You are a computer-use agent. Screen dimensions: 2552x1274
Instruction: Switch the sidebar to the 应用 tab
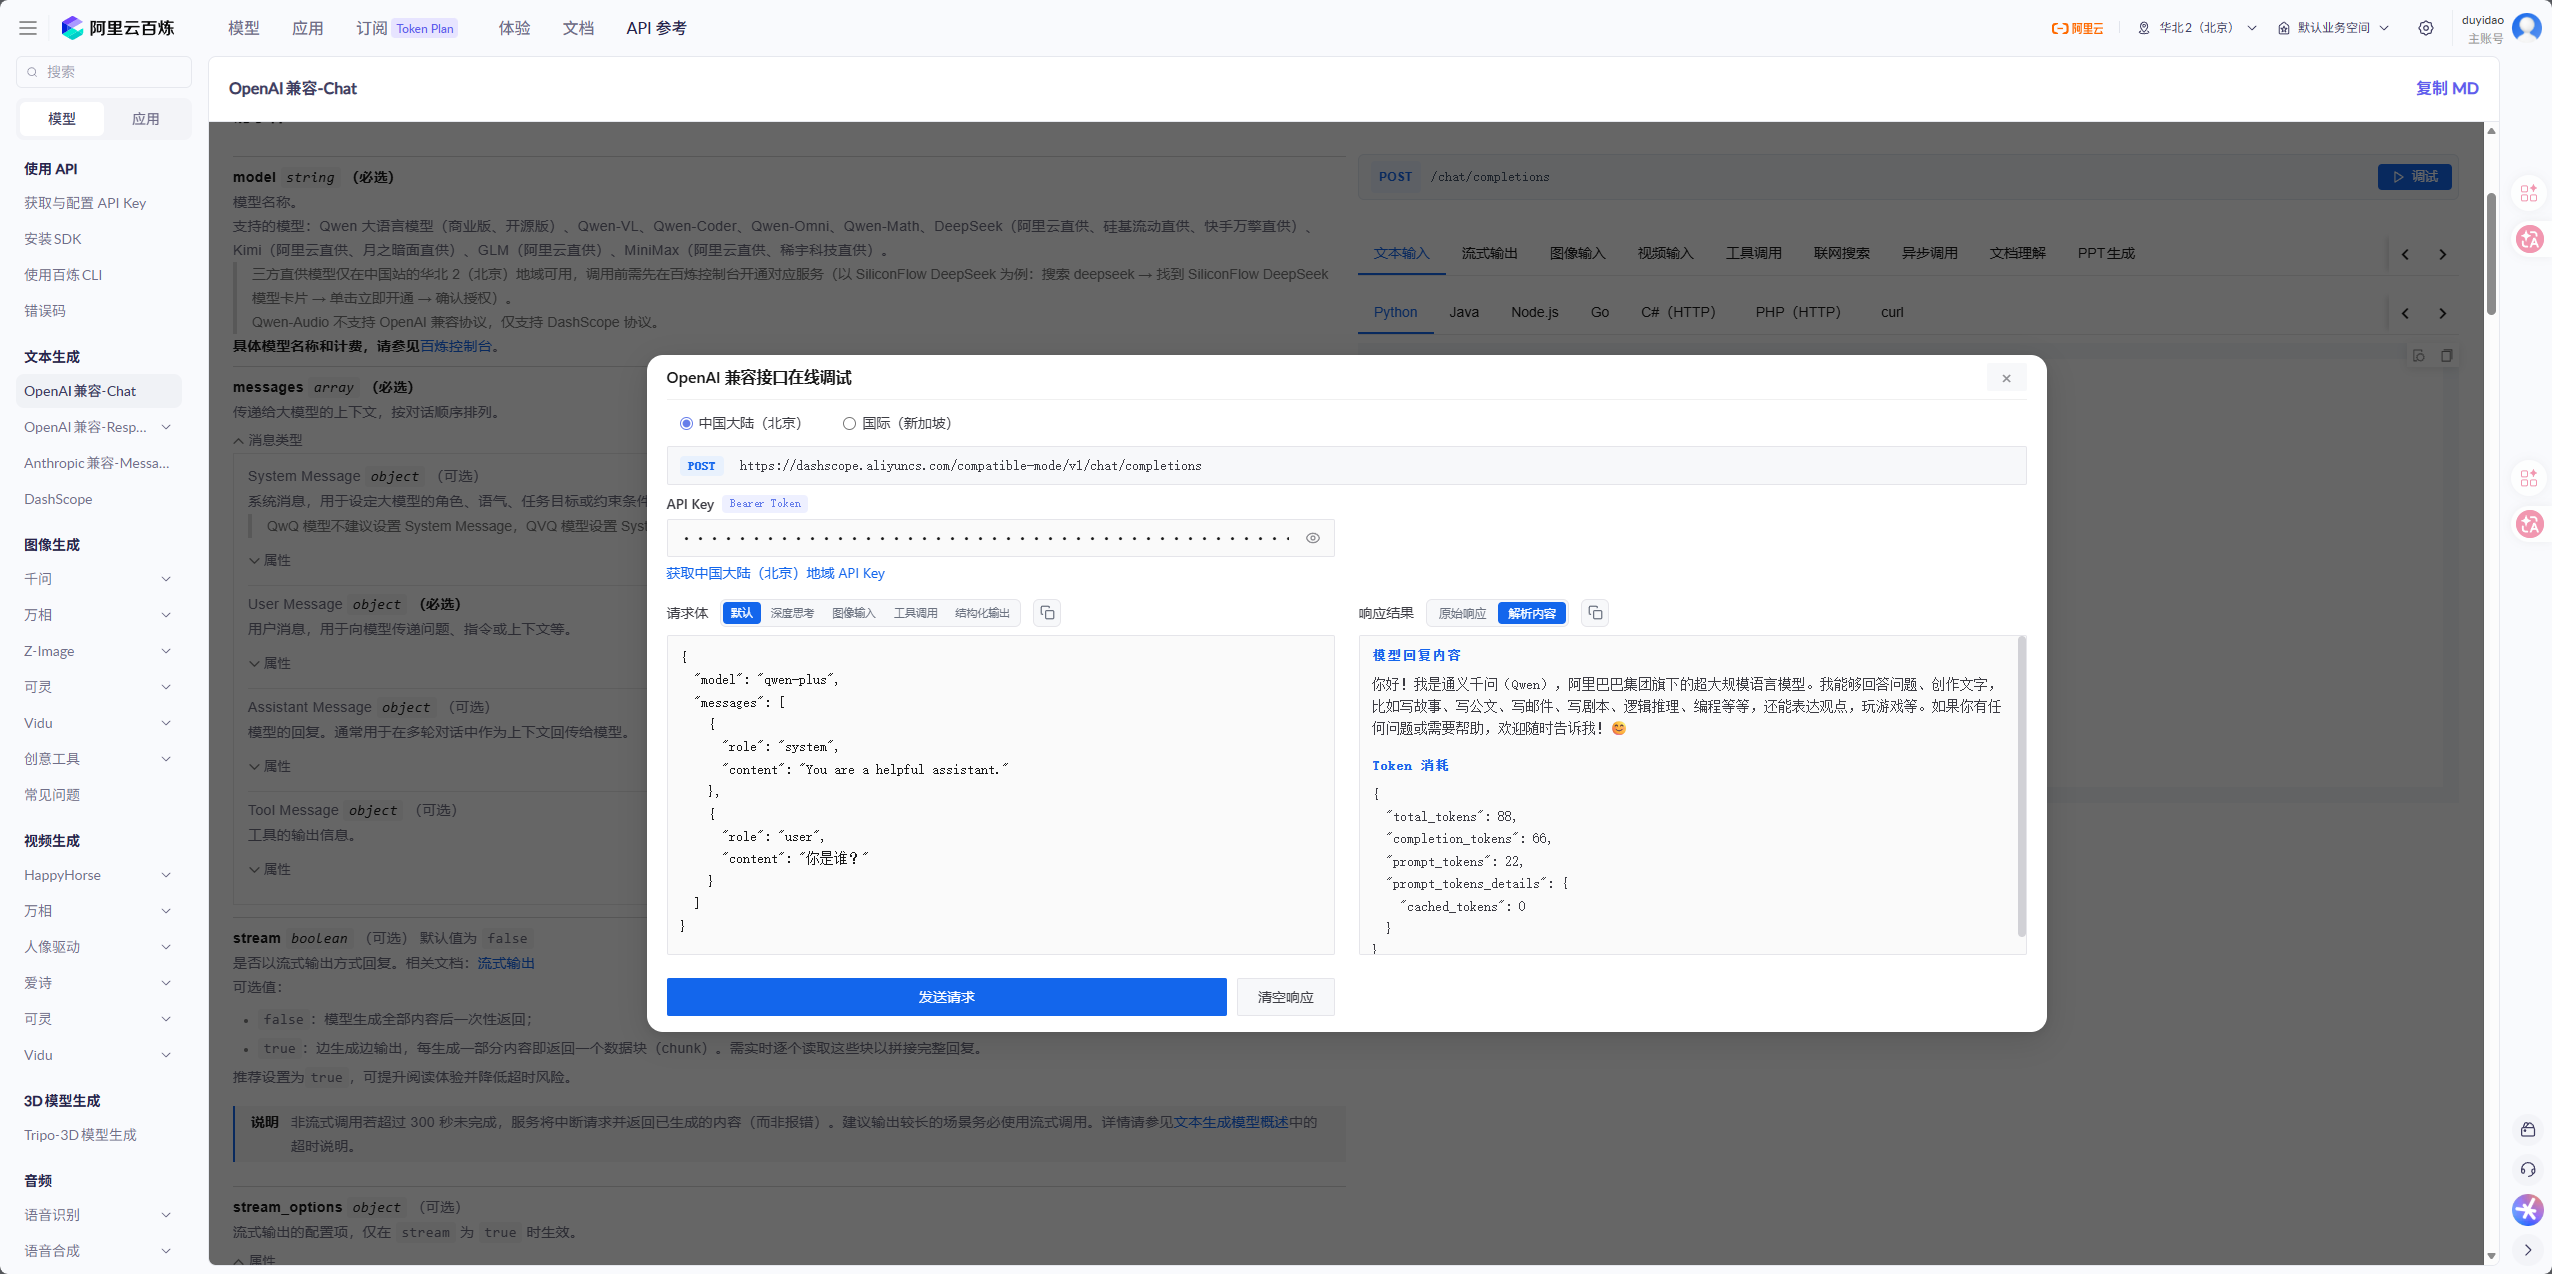point(146,119)
